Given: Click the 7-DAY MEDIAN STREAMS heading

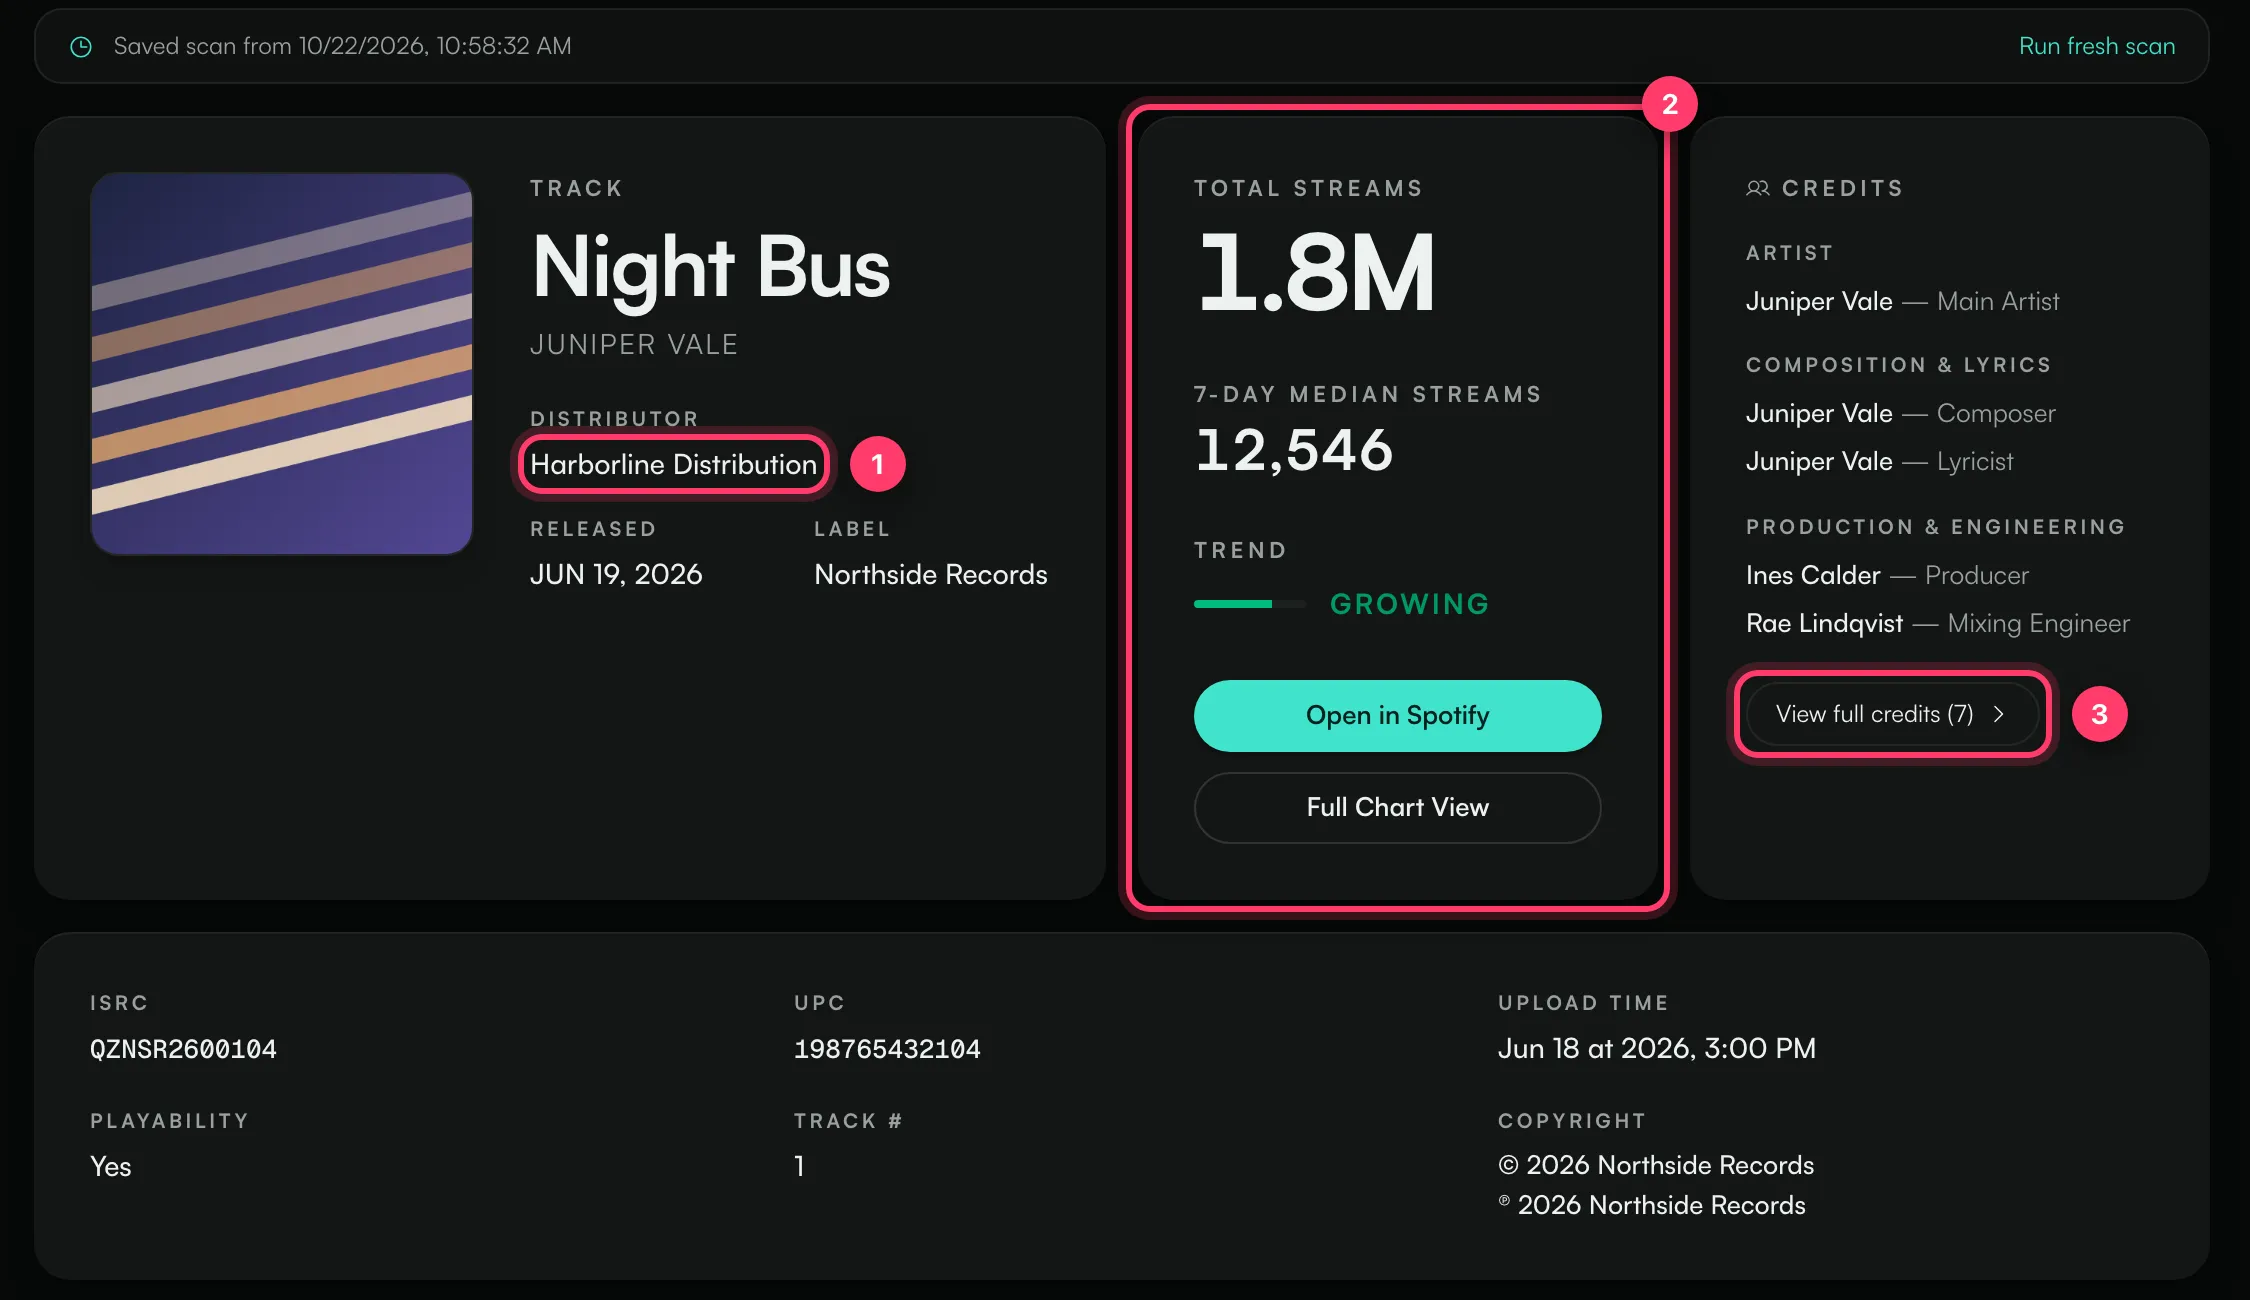Looking at the screenshot, I should click(x=1368, y=394).
